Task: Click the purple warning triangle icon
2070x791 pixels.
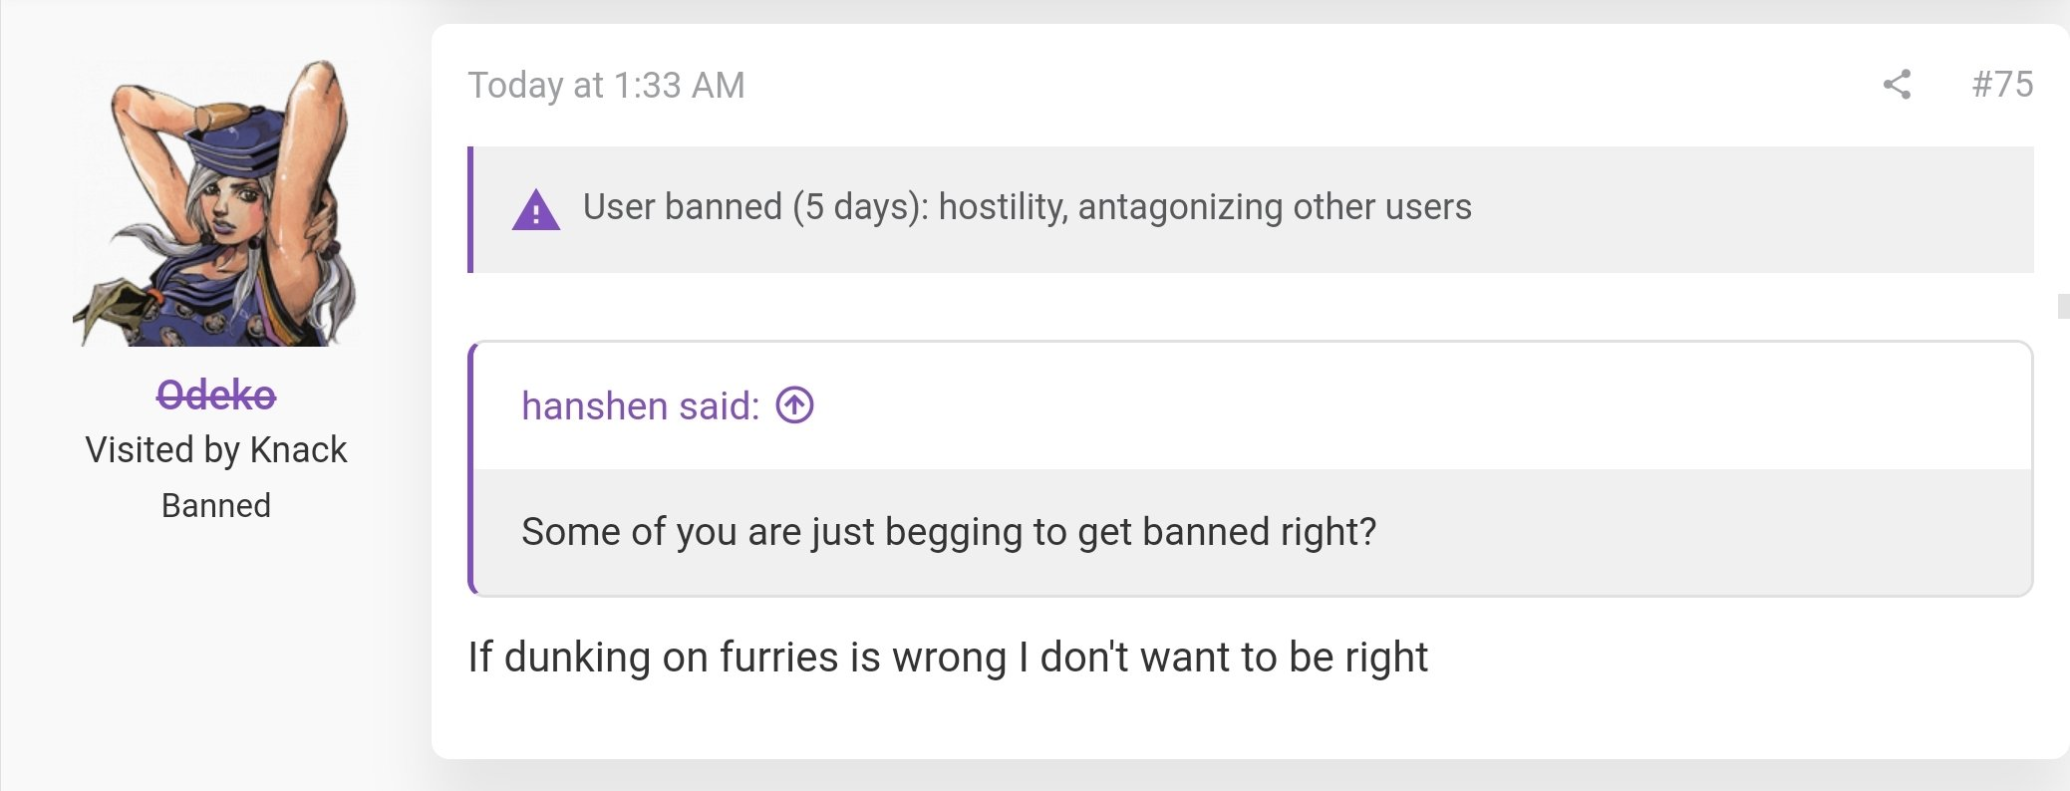Action: tap(536, 210)
